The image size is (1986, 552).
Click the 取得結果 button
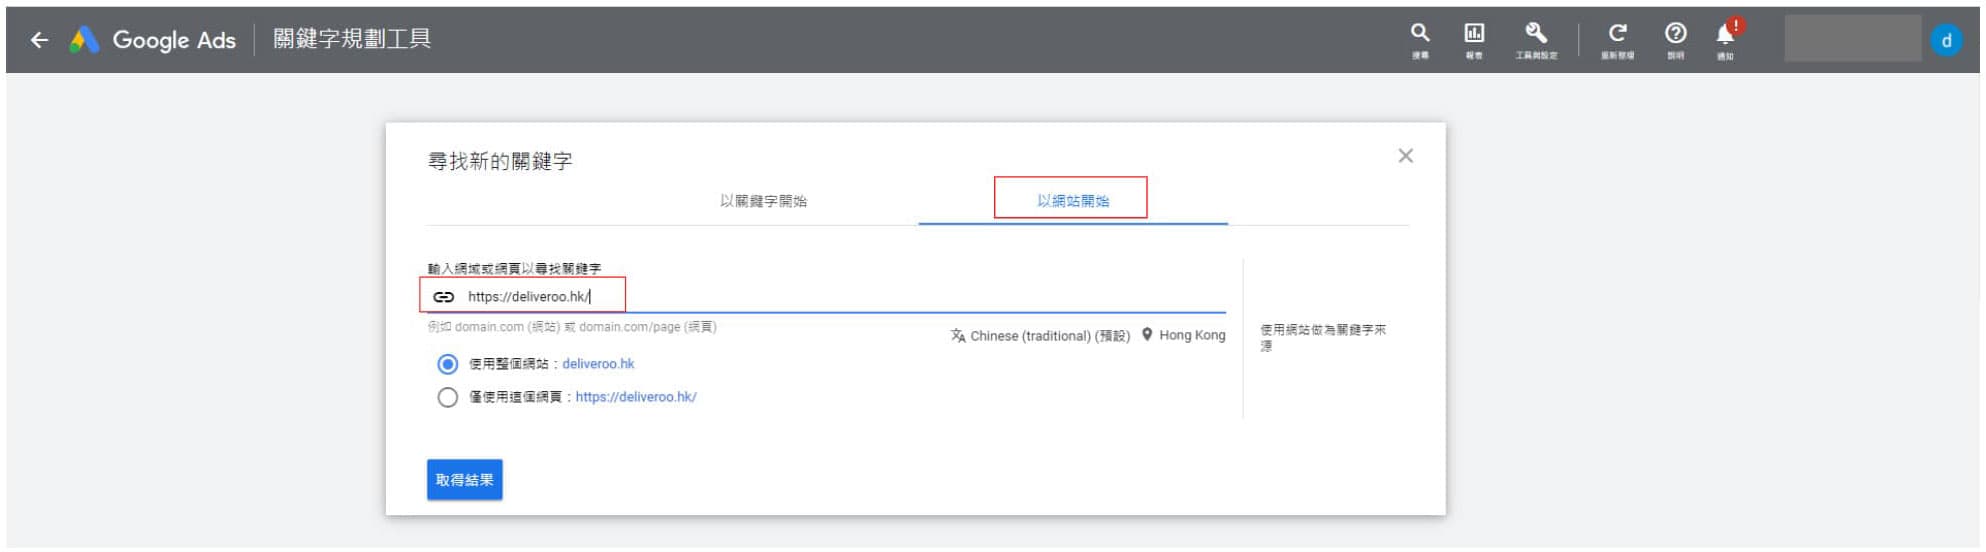click(x=465, y=480)
